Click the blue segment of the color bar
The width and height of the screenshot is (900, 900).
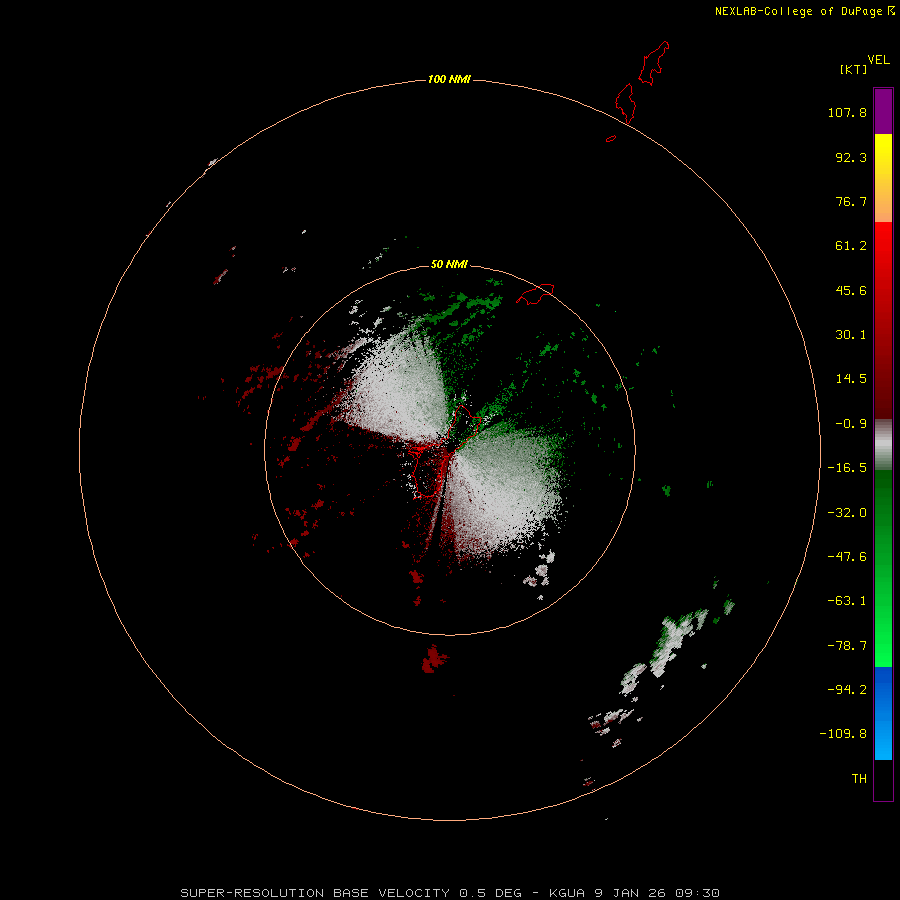tap(883, 713)
